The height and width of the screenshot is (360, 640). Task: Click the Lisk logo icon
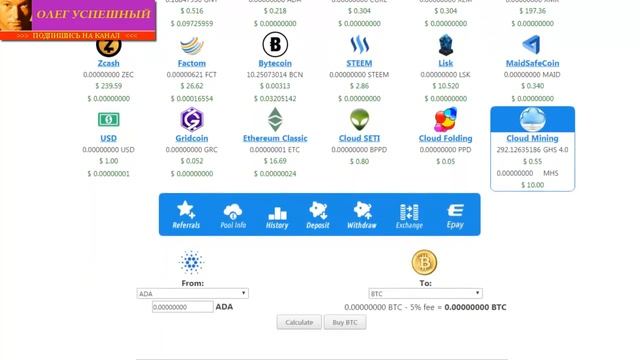tap(446, 45)
